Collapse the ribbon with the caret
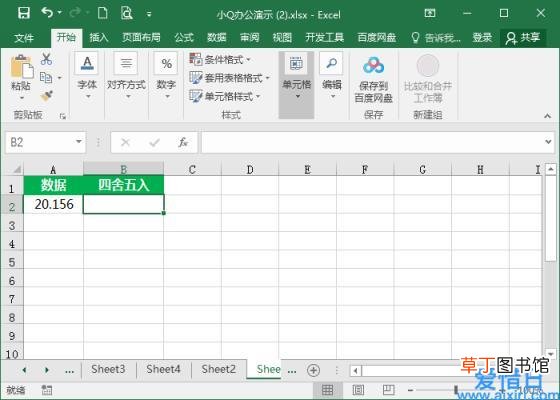 pos(547,116)
